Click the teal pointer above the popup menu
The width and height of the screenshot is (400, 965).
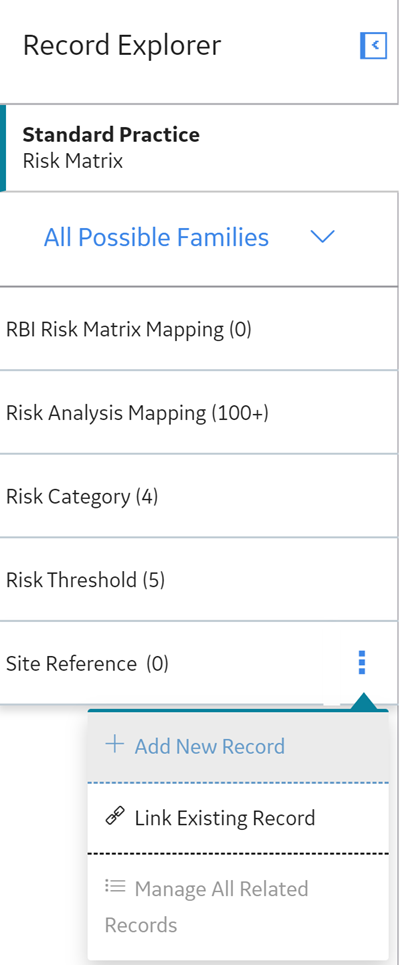tap(363, 702)
